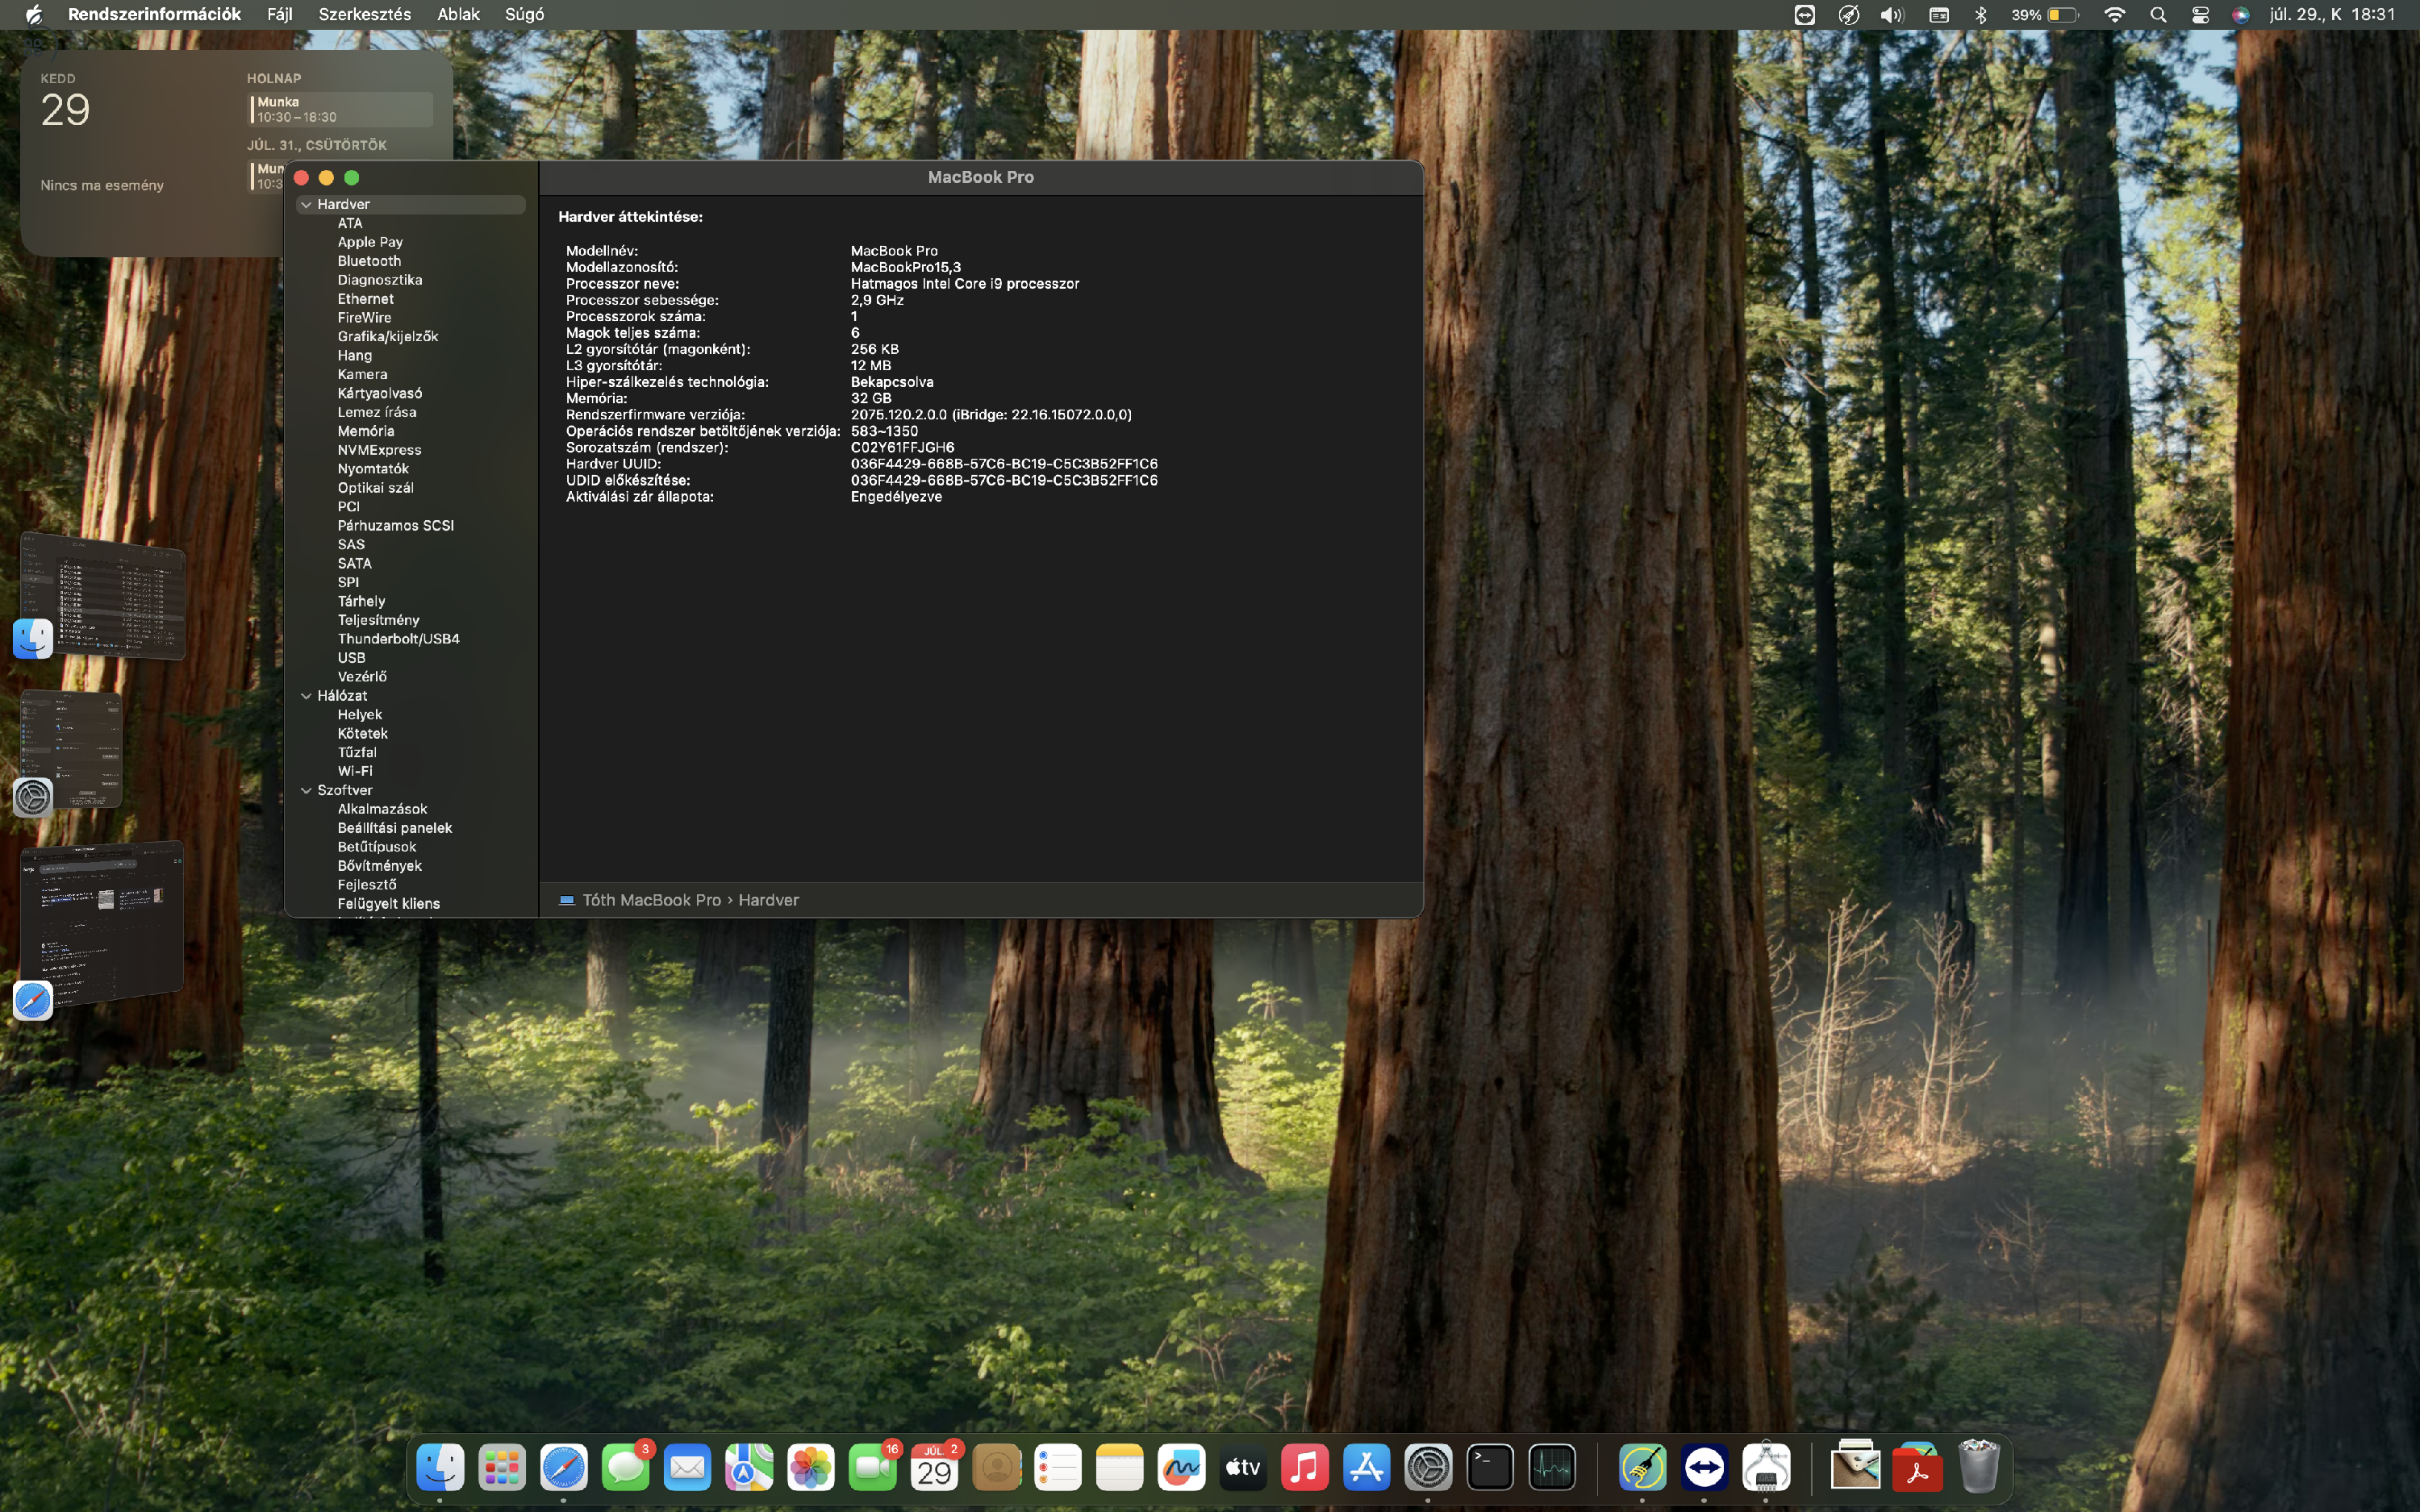
Task: Switch to Finder window thumbnail in Stage Manager
Action: 104,596
